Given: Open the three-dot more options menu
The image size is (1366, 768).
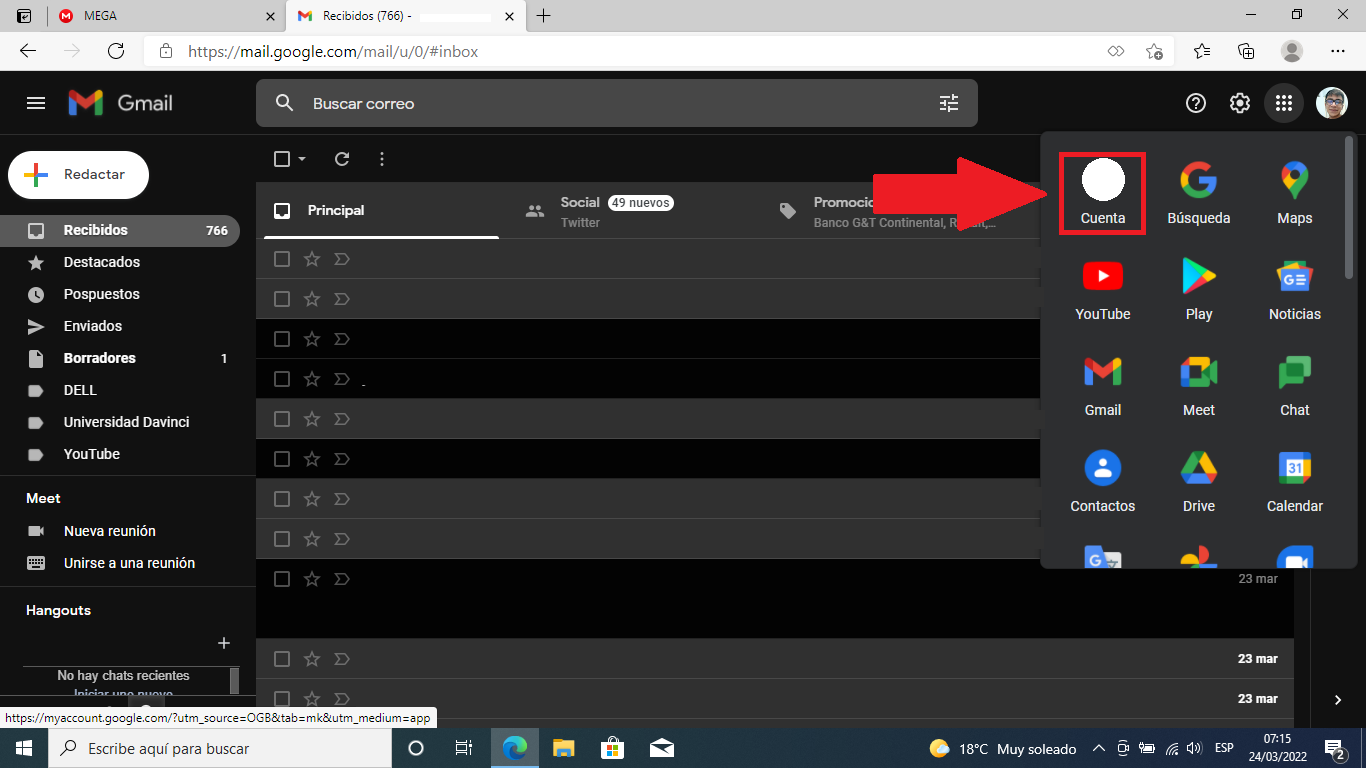Looking at the screenshot, I should coord(382,159).
